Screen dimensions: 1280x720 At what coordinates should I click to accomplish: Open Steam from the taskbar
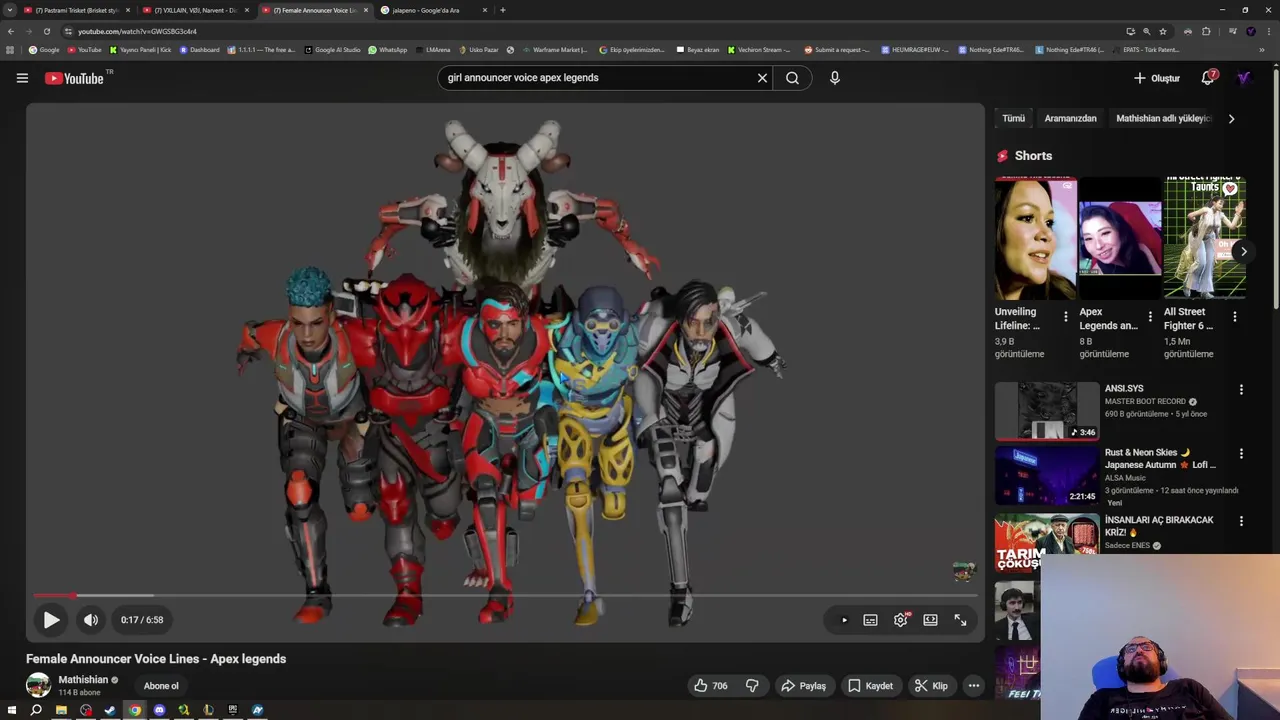coord(110,710)
